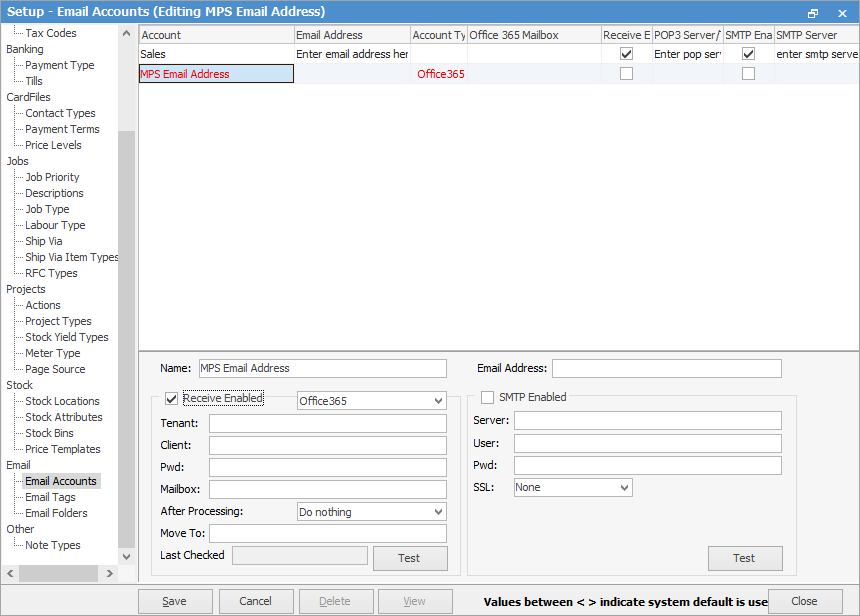Select the MPS Email Address grid row
Screen dimensions: 860x616
(x=216, y=73)
